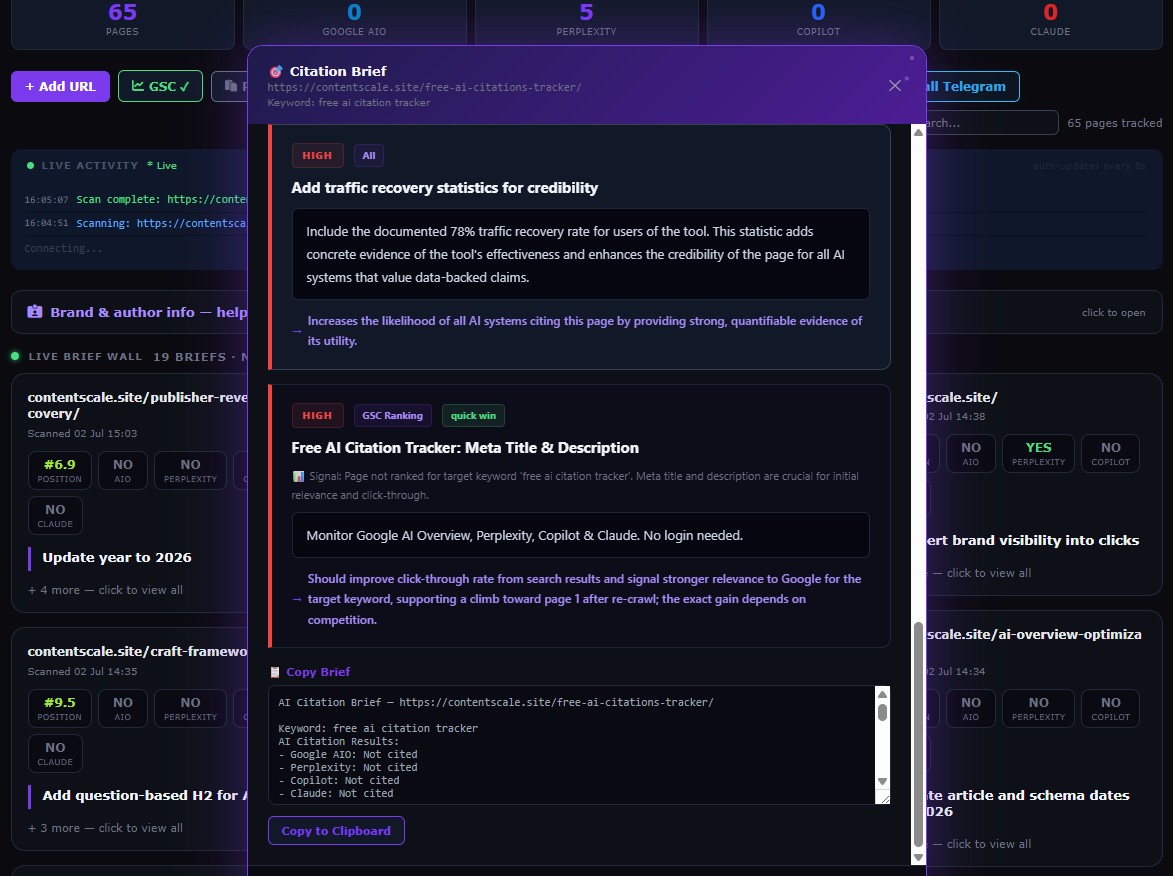This screenshot has height=876, width=1173.
Task: Click the brief text area scroll down arrow
Action: point(883,782)
